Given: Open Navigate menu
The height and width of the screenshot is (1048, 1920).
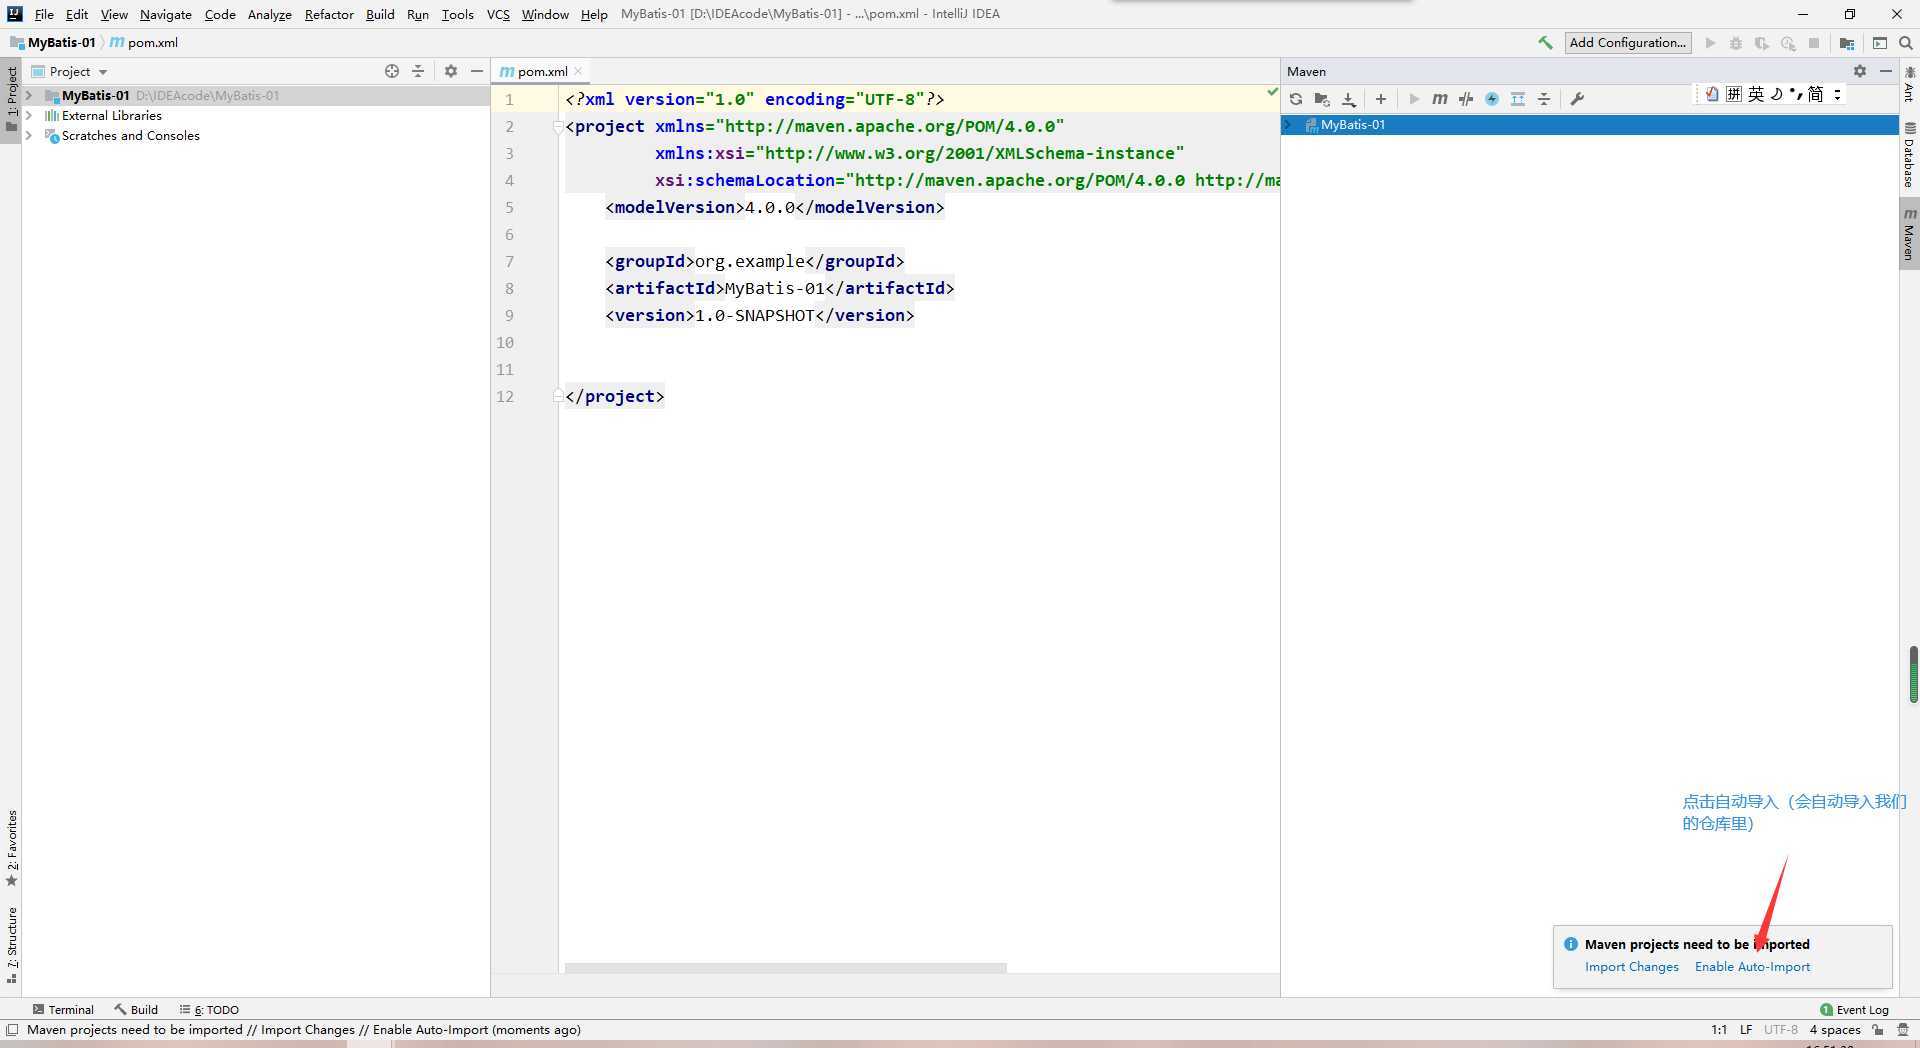Looking at the screenshot, I should [x=165, y=14].
